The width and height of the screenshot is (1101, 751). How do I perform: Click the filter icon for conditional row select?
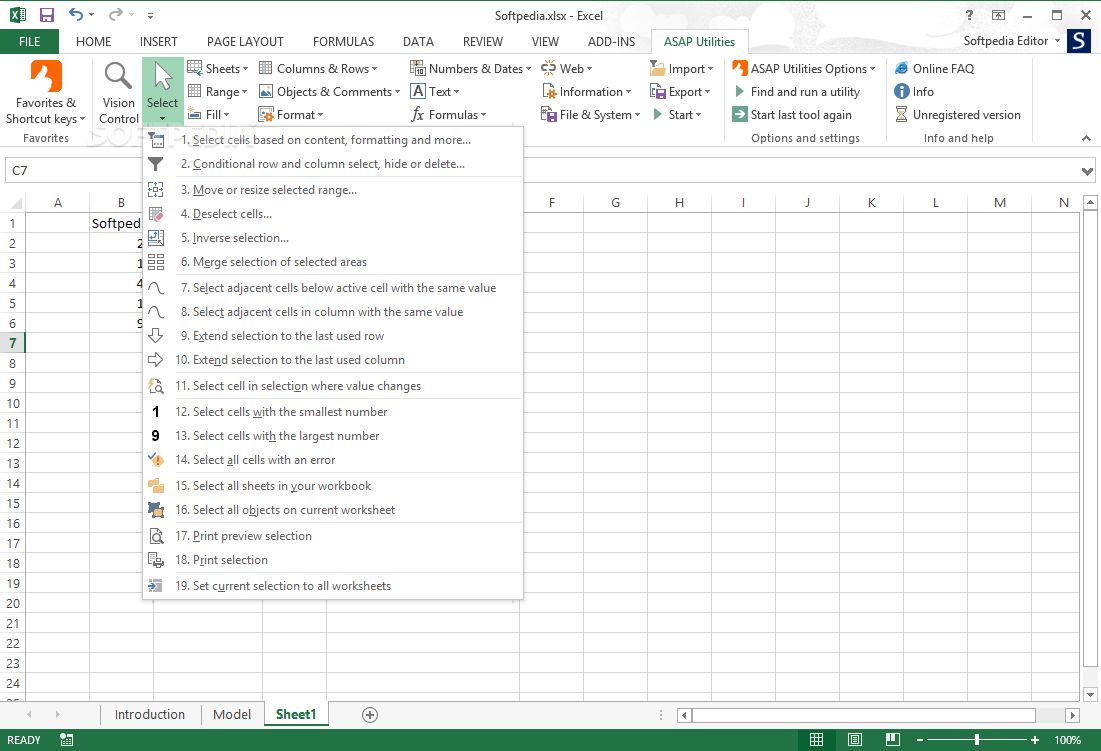pos(156,164)
